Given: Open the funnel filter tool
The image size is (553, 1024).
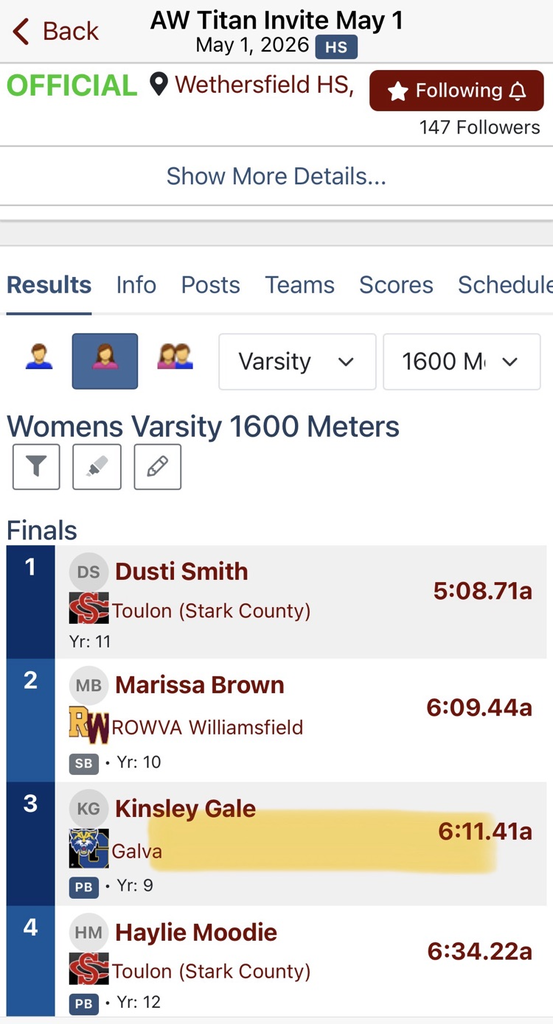Looking at the screenshot, I should click(x=36, y=467).
